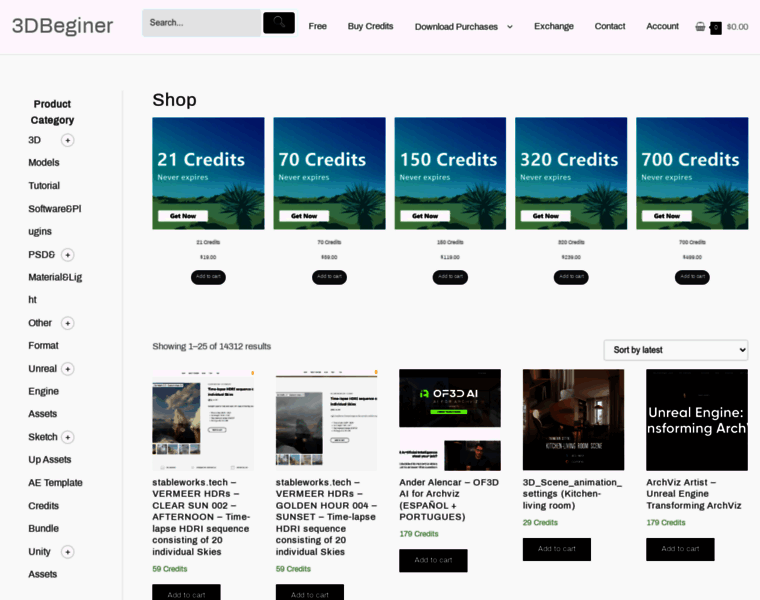Expand the PSD&Material&Light category

67,254
